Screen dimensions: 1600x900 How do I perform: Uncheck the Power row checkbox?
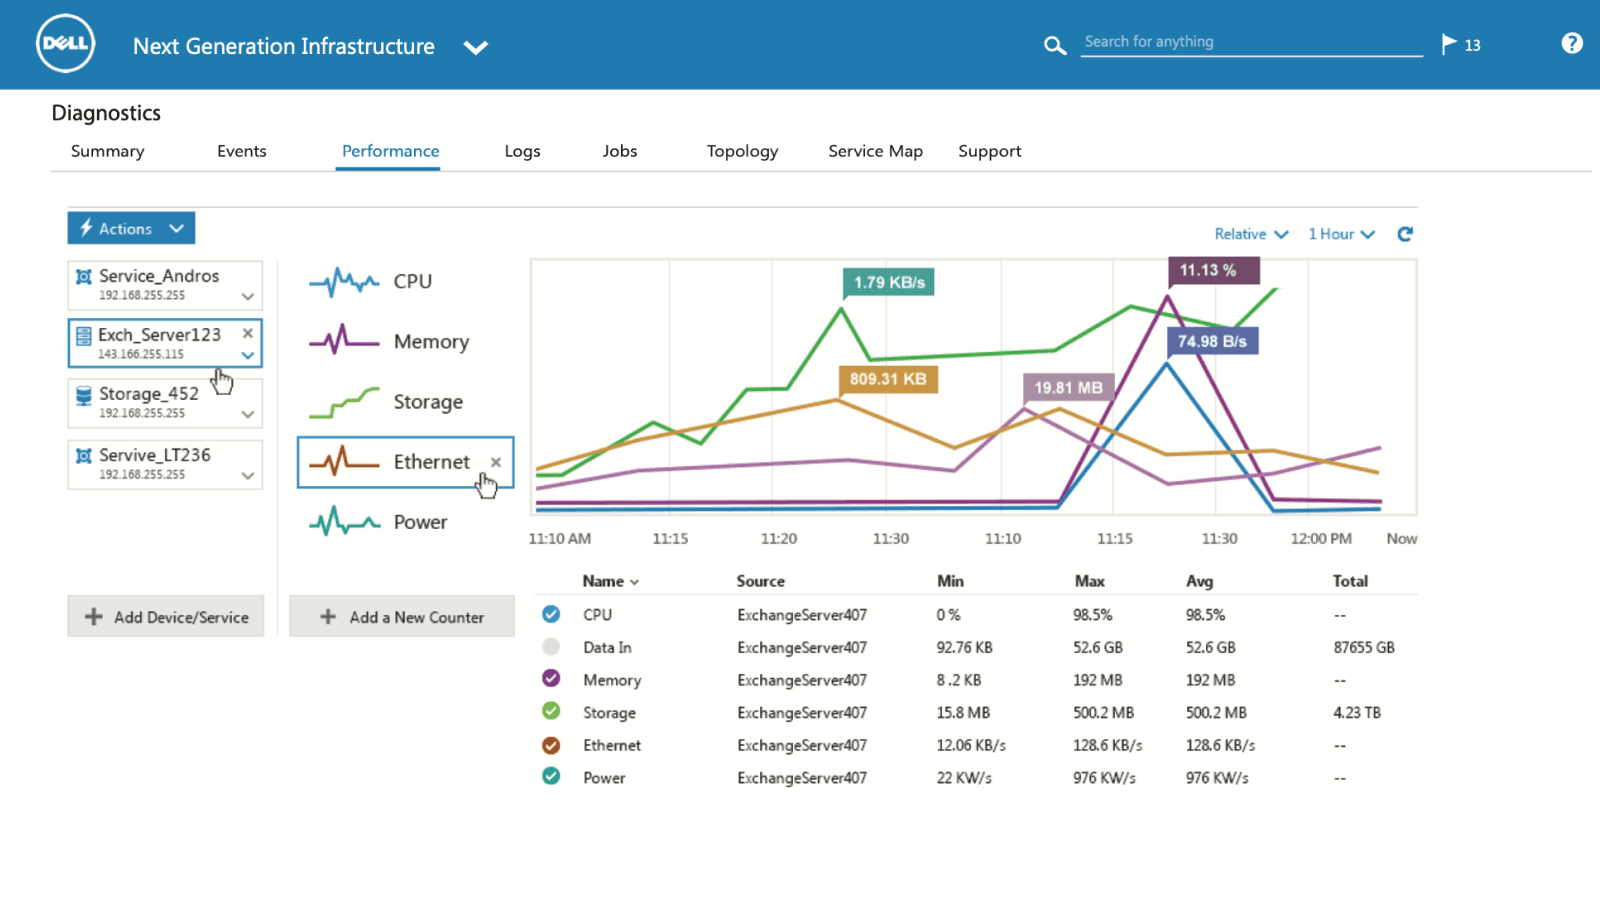[551, 776]
